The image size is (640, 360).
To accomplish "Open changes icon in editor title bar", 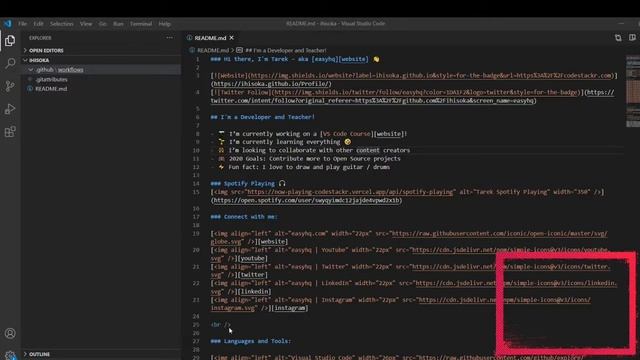I will pyautogui.click(x=618, y=38).
